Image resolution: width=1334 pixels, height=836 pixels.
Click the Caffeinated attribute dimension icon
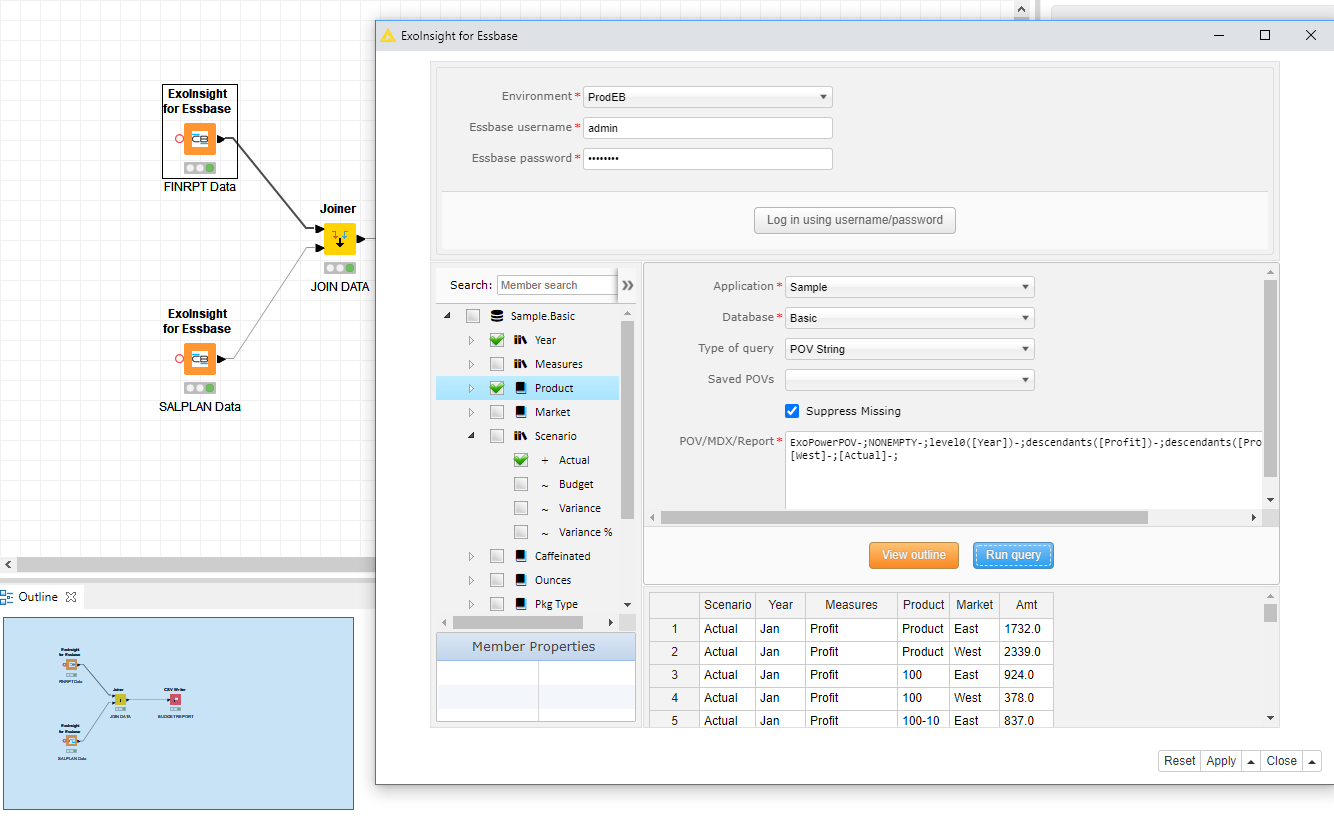pyautogui.click(x=520, y=556)
